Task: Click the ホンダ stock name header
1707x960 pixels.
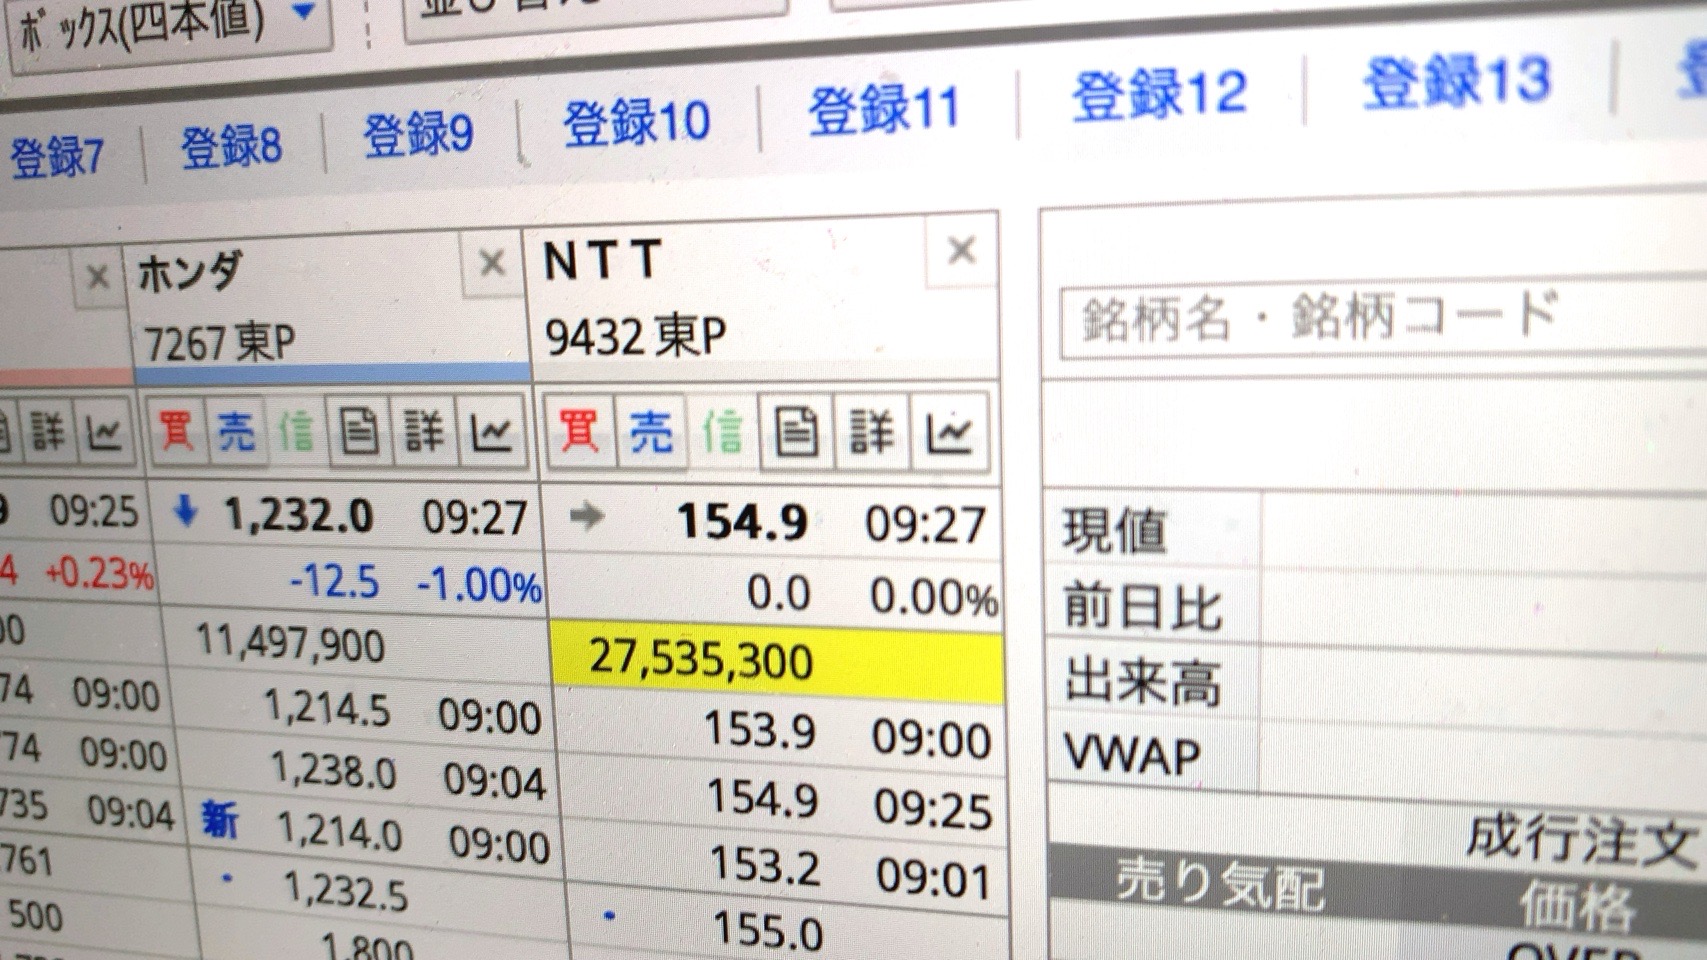Action: pos(189,271)
